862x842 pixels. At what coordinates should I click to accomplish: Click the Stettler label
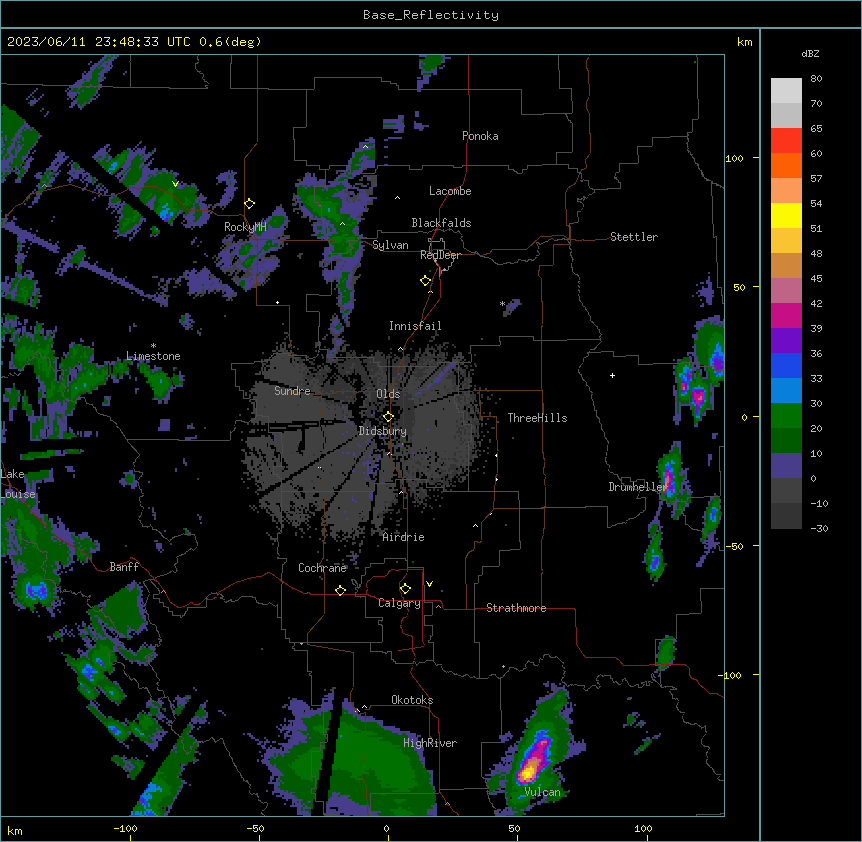point(634,237)
